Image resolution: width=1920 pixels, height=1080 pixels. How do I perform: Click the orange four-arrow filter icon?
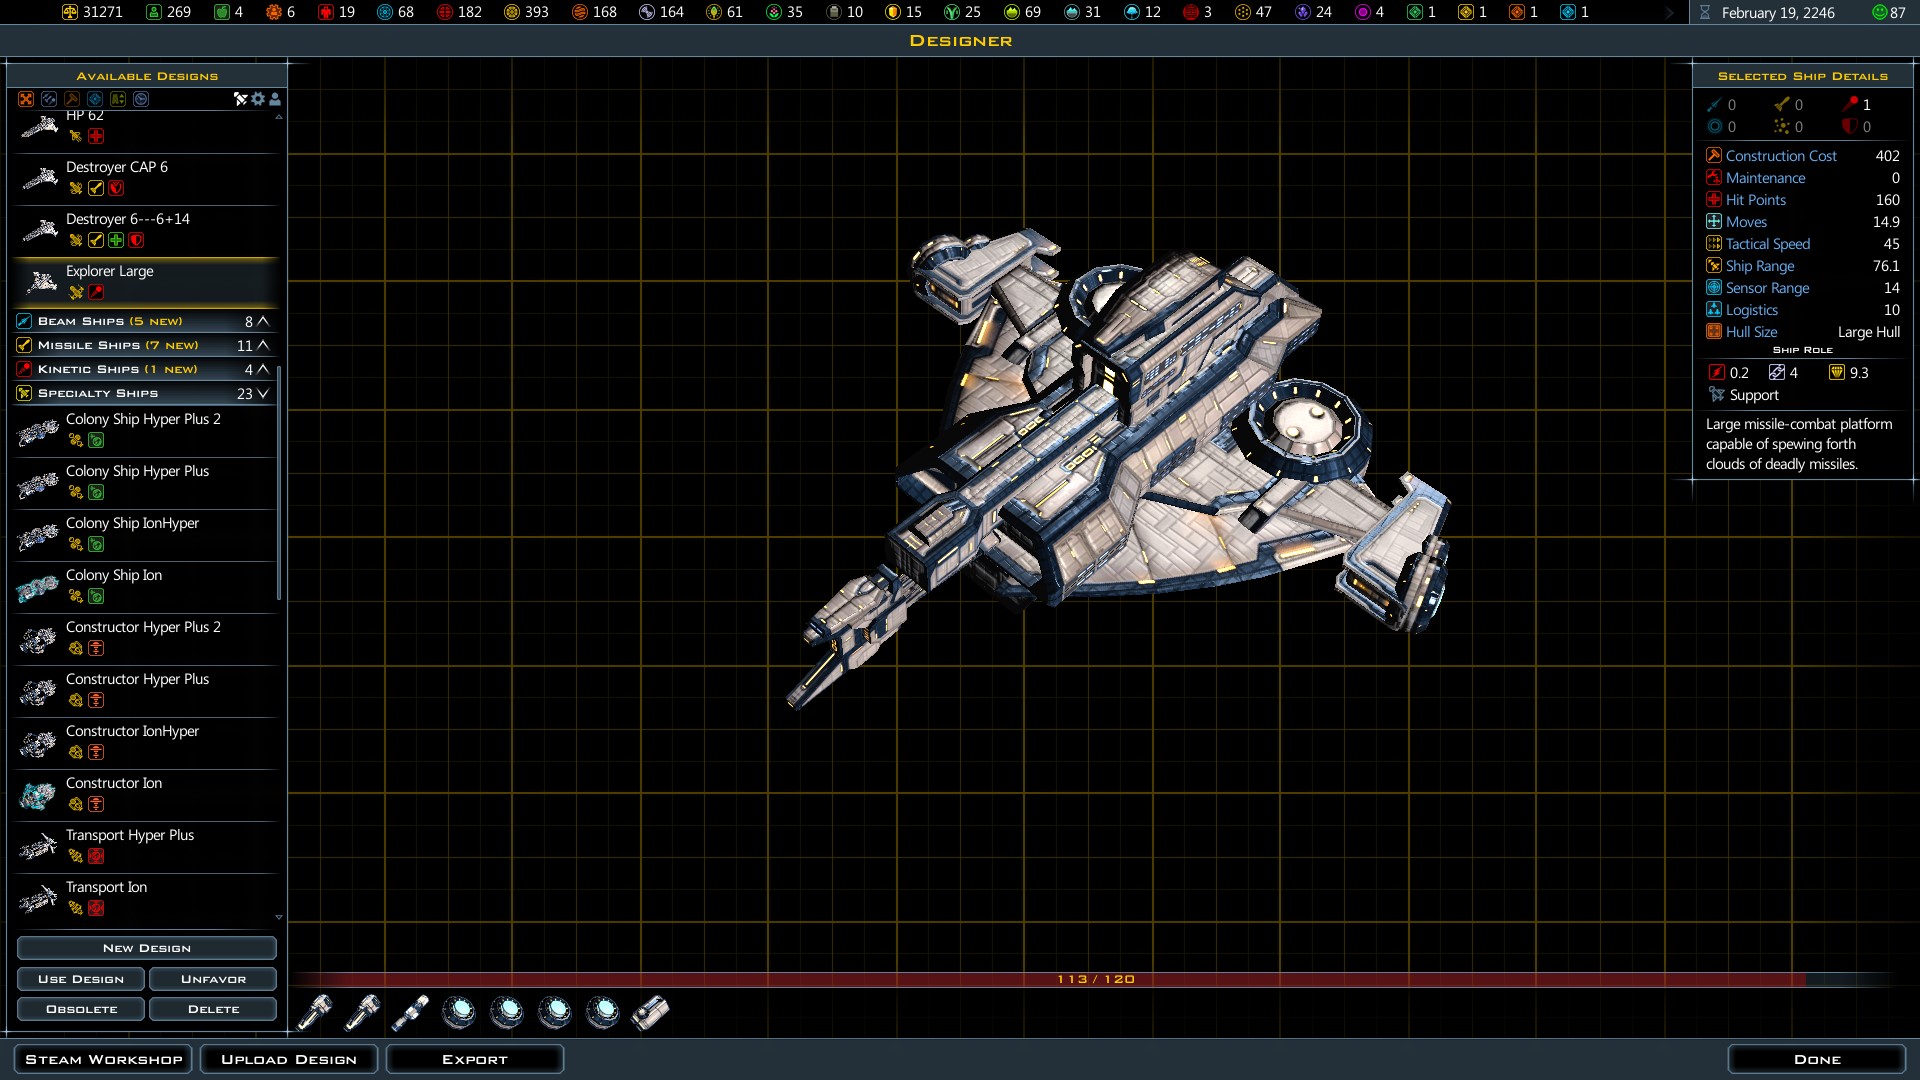tap(26, 99)
